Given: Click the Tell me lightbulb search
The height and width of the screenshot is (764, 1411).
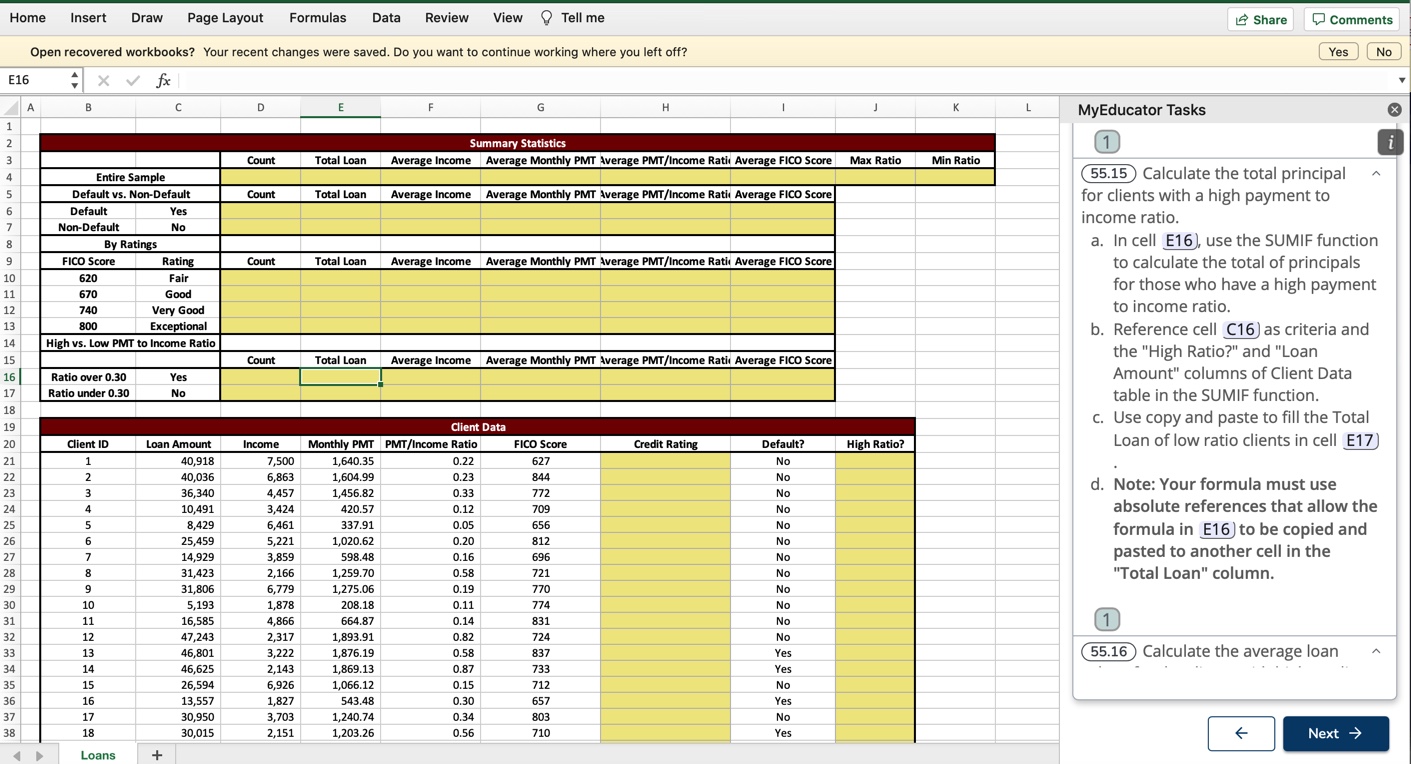Looking at the screenshot, I should (572, 18).
